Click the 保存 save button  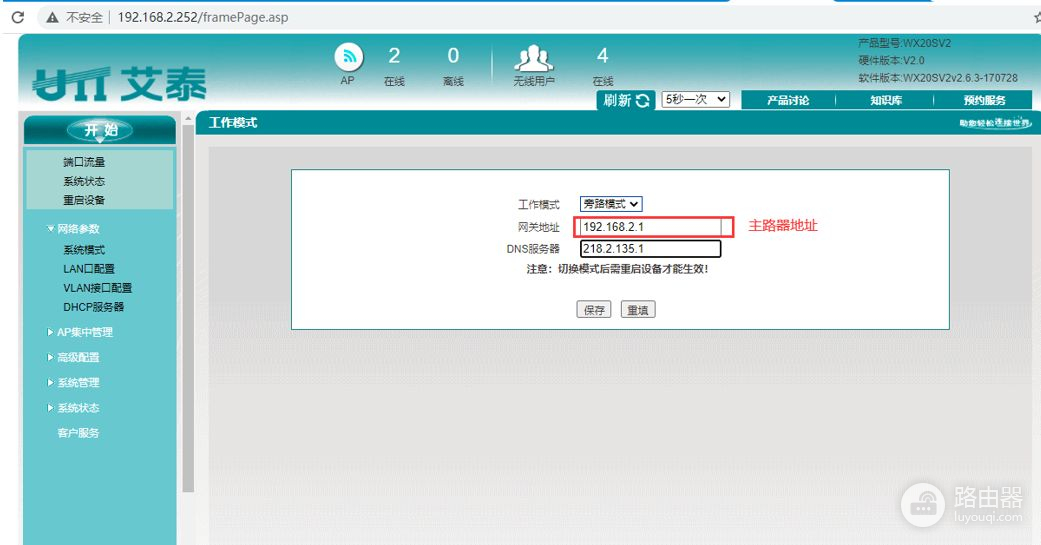(x=594, y=309)
